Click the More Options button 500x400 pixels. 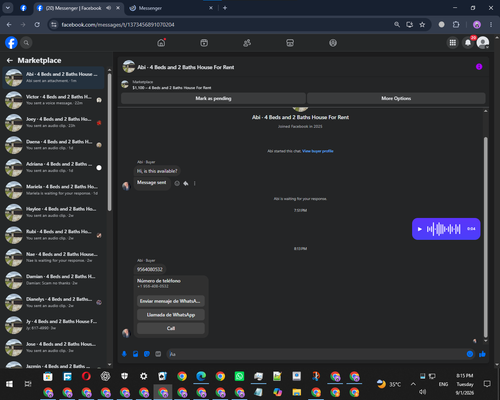pos(396,98)
